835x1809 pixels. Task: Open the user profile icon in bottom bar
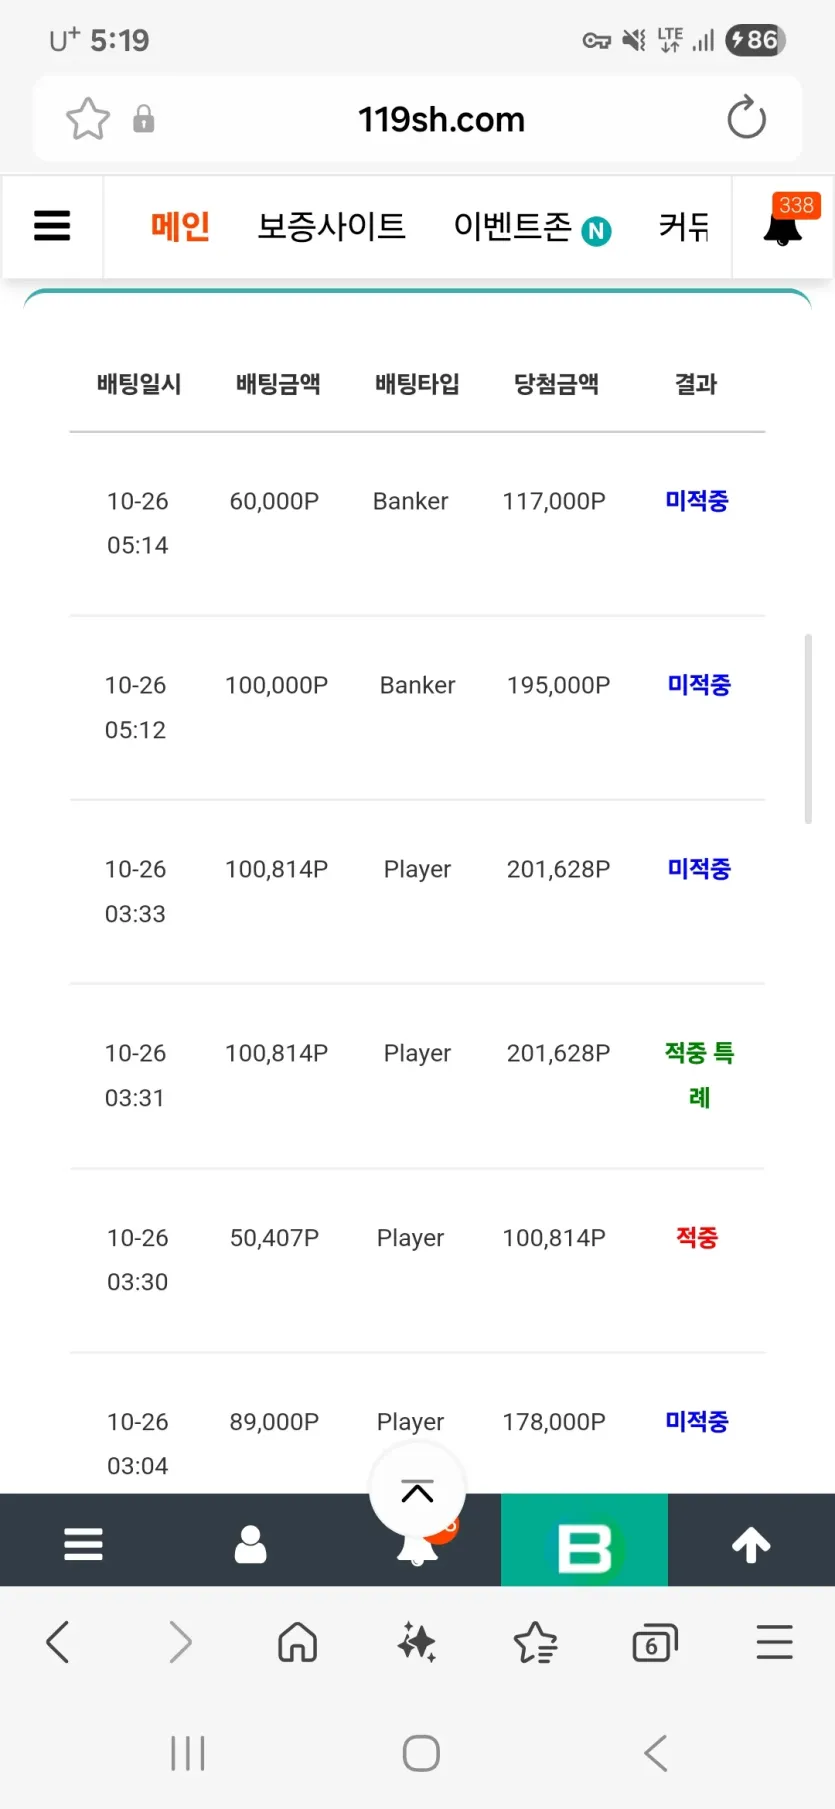click(250, 1545)
